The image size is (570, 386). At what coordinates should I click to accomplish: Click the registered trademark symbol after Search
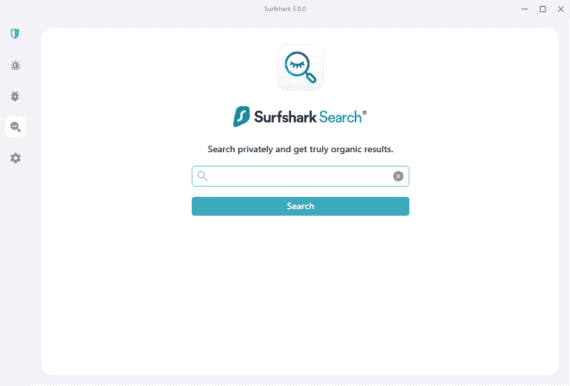pos(365,113)
